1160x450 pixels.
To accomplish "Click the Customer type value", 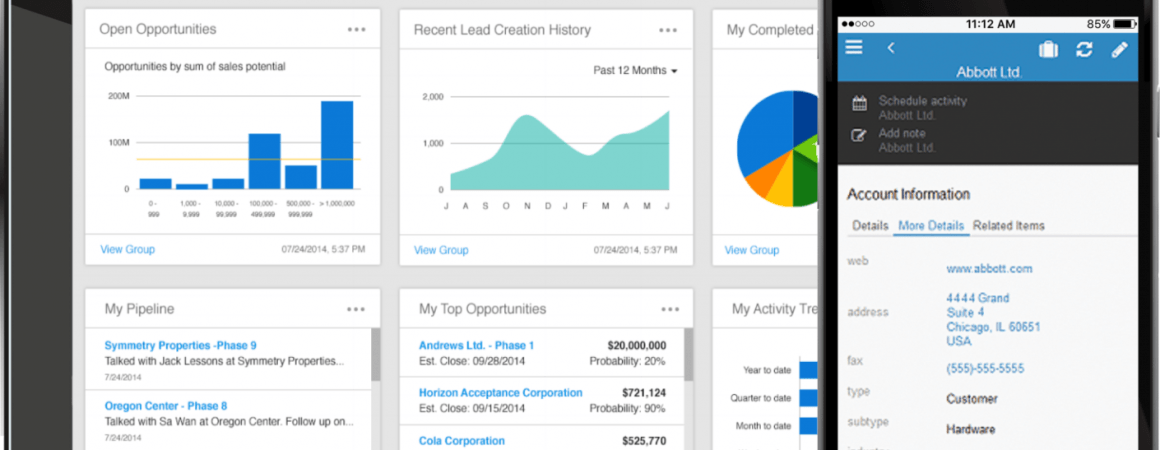I will point(972,399).
